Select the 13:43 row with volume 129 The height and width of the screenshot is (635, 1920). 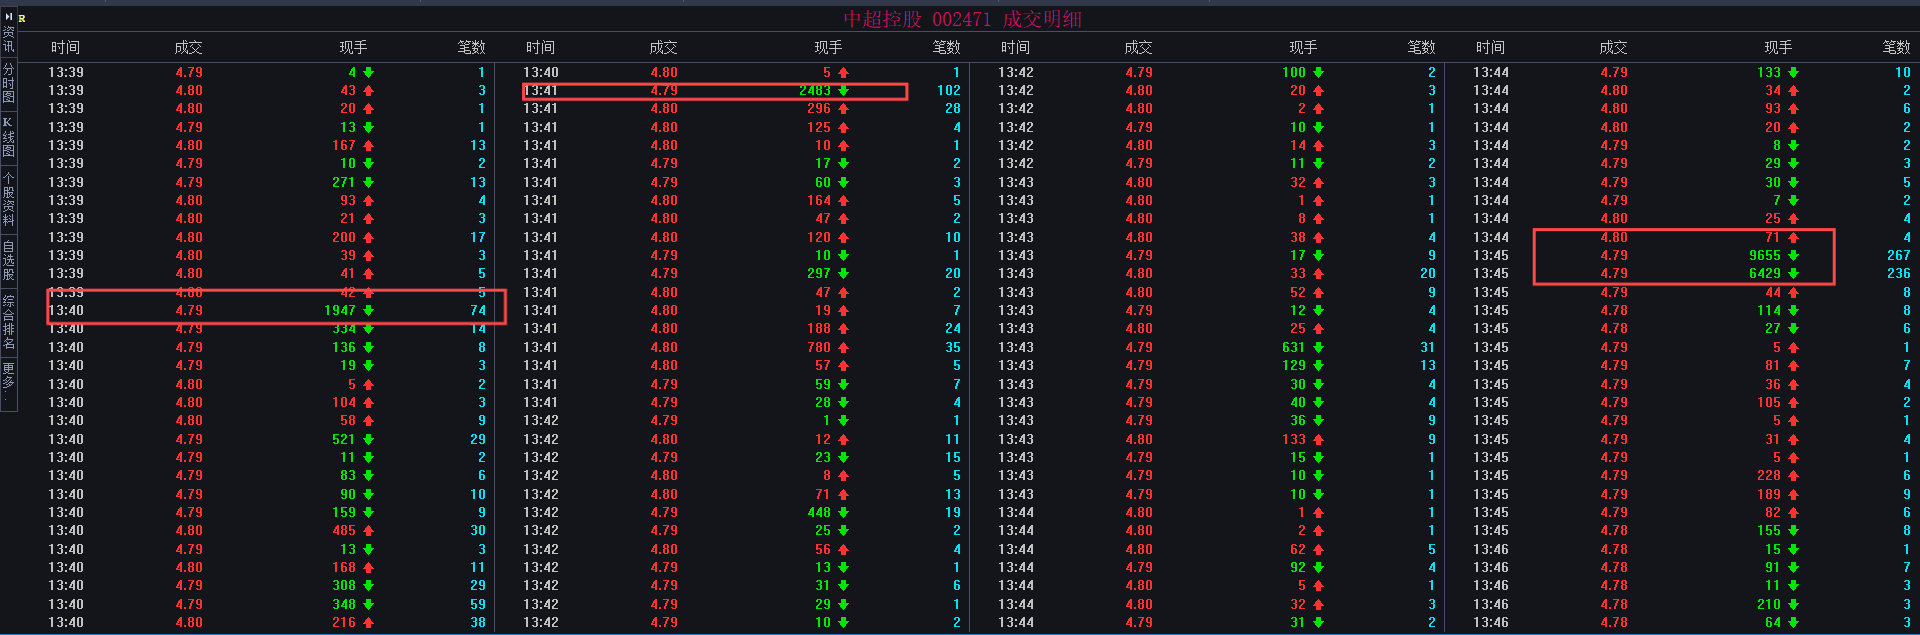pos(1217,365)
